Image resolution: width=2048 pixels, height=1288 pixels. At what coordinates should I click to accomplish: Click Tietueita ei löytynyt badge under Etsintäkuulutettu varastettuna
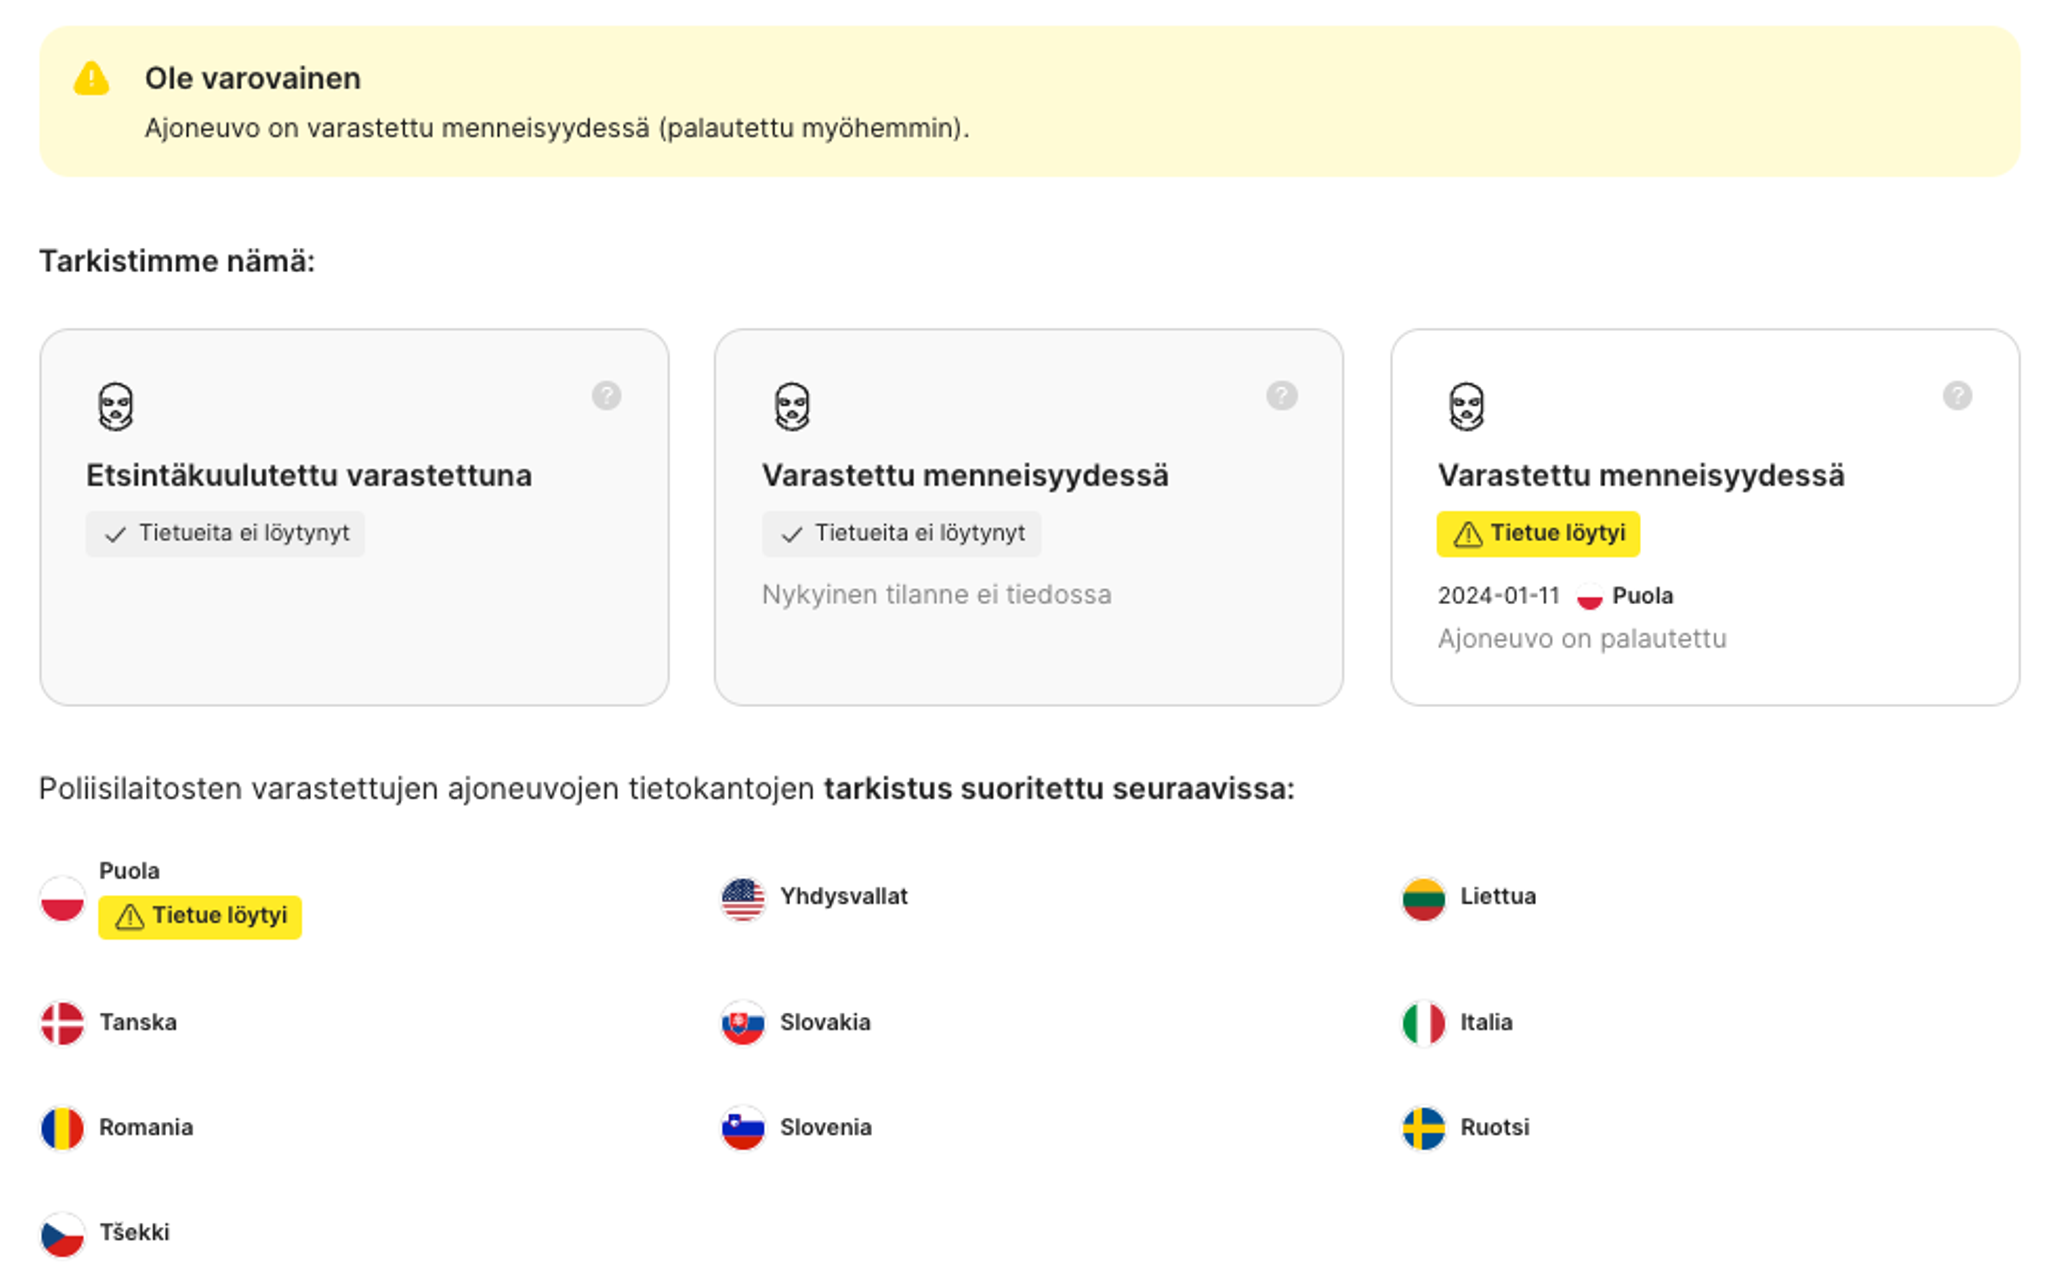click(x=225, y=534)
